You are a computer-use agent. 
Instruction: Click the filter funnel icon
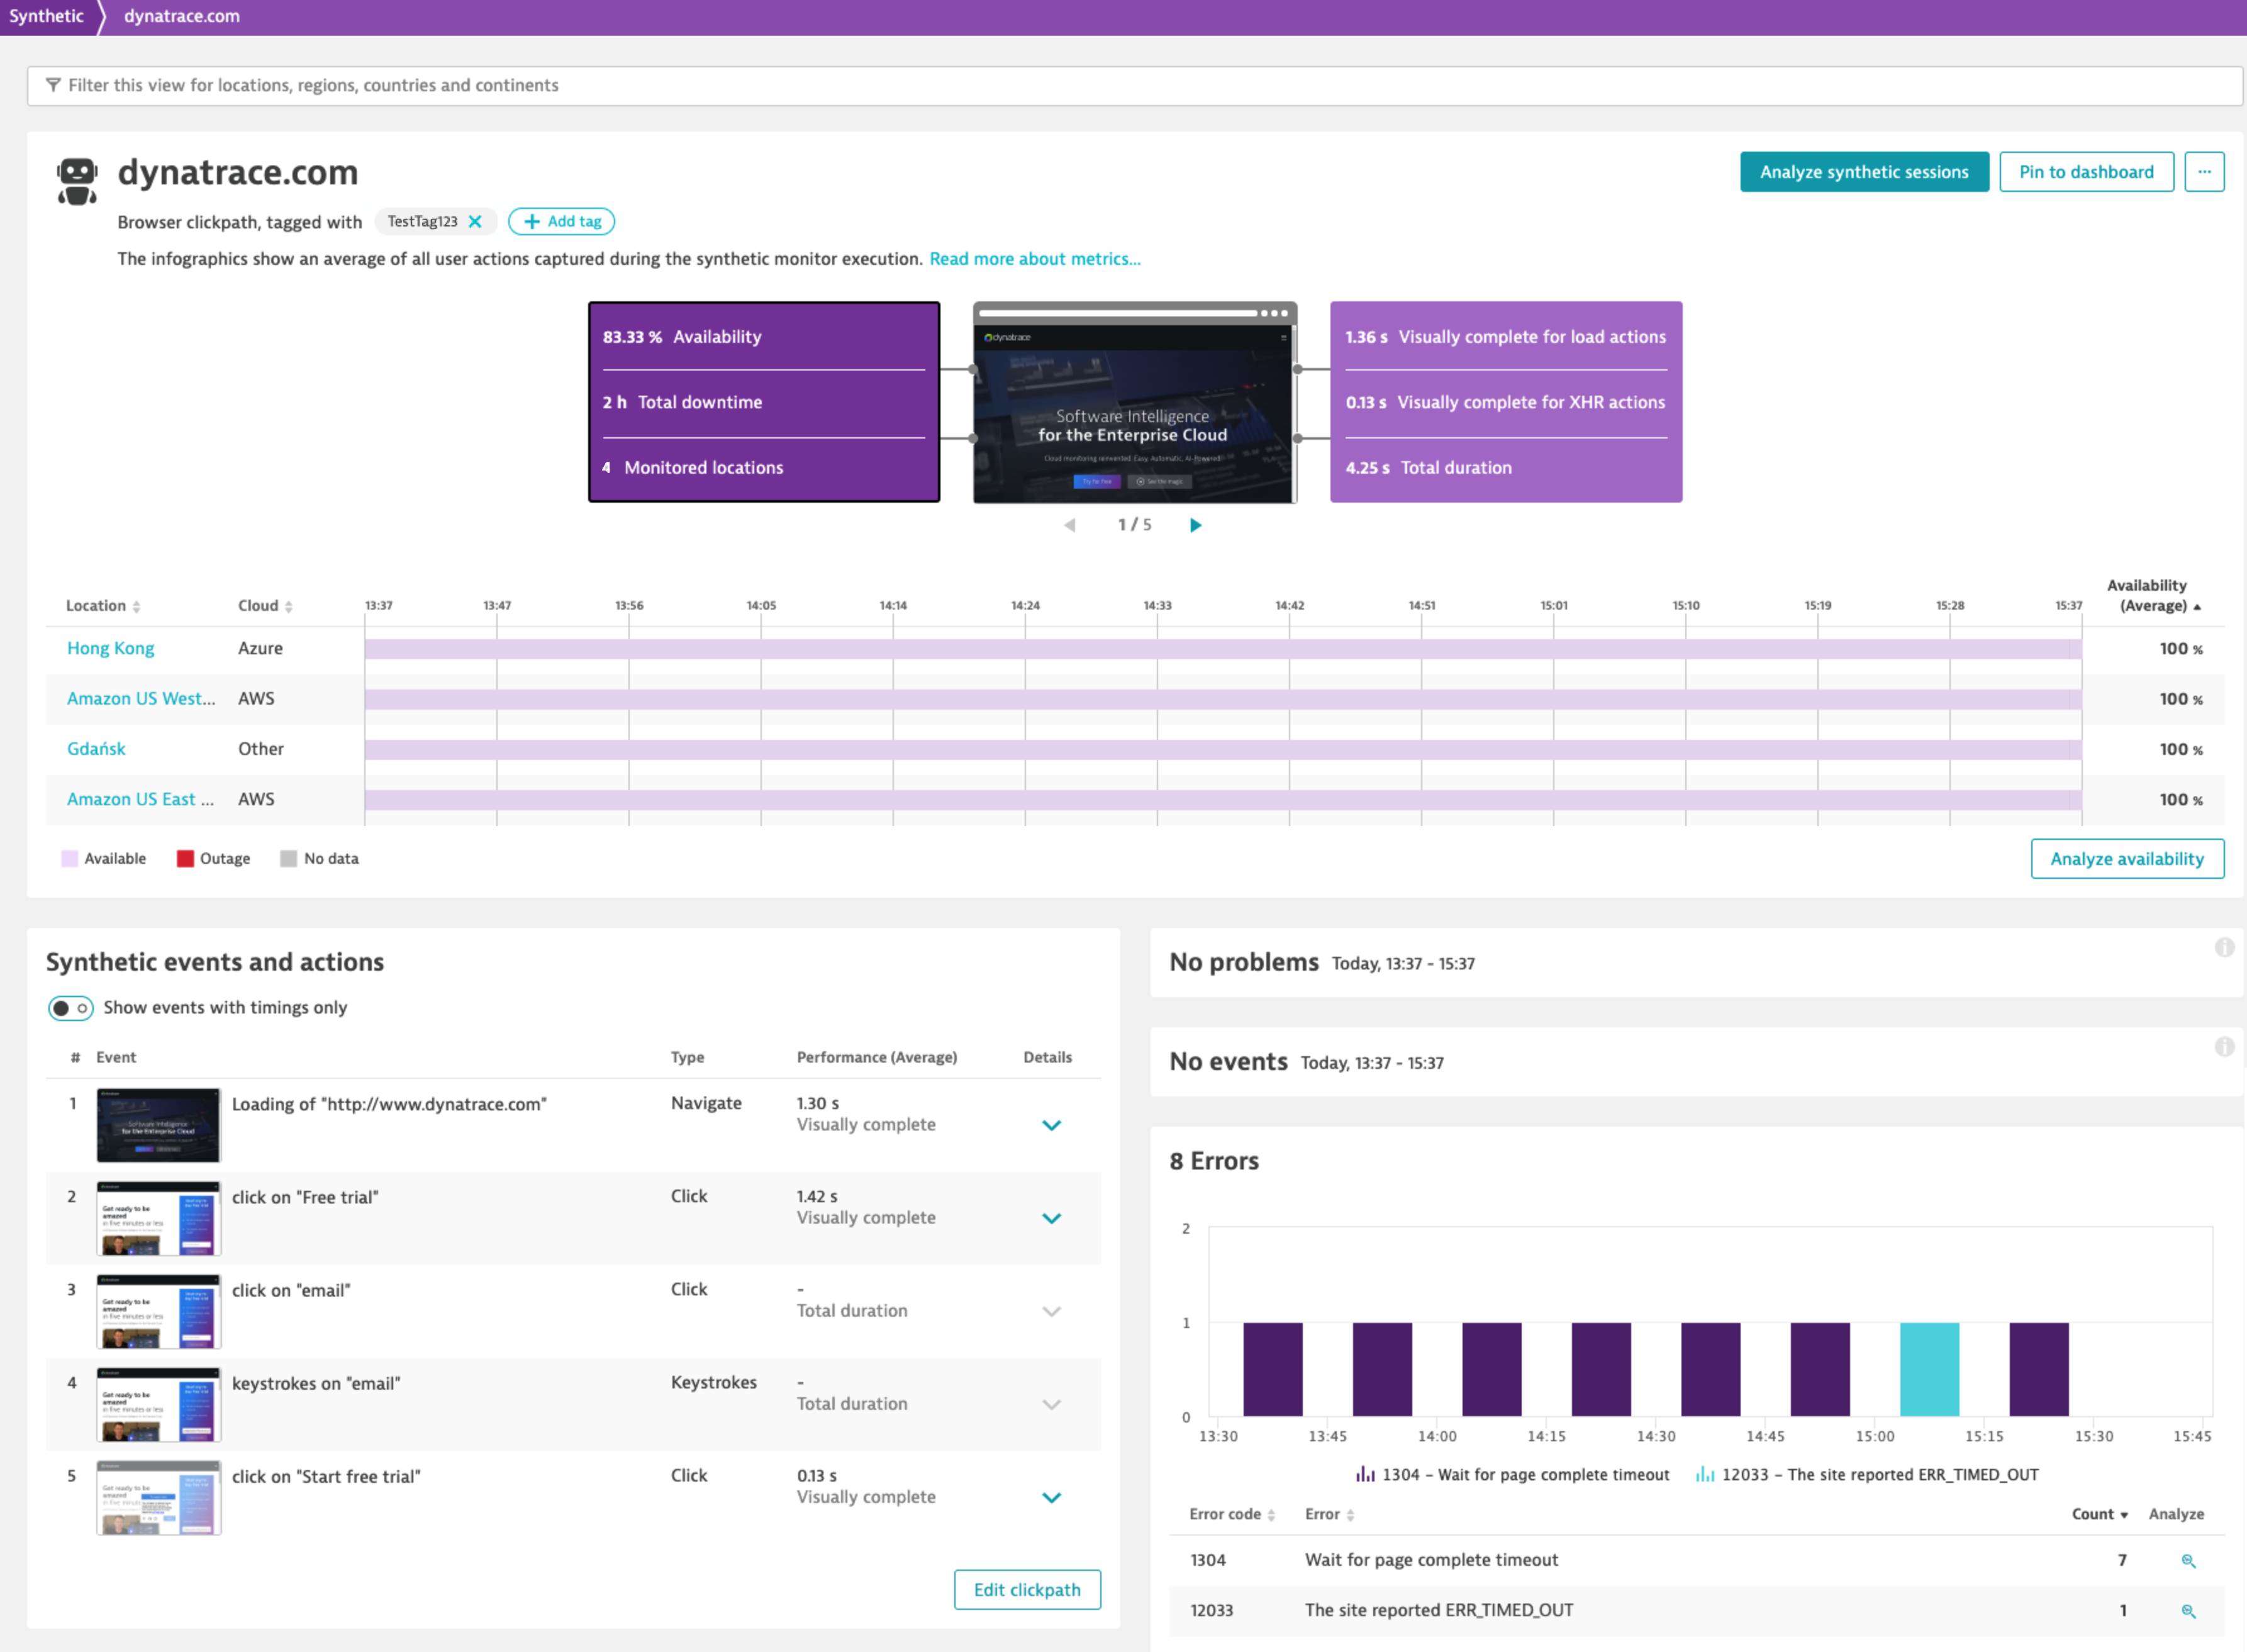53,86
